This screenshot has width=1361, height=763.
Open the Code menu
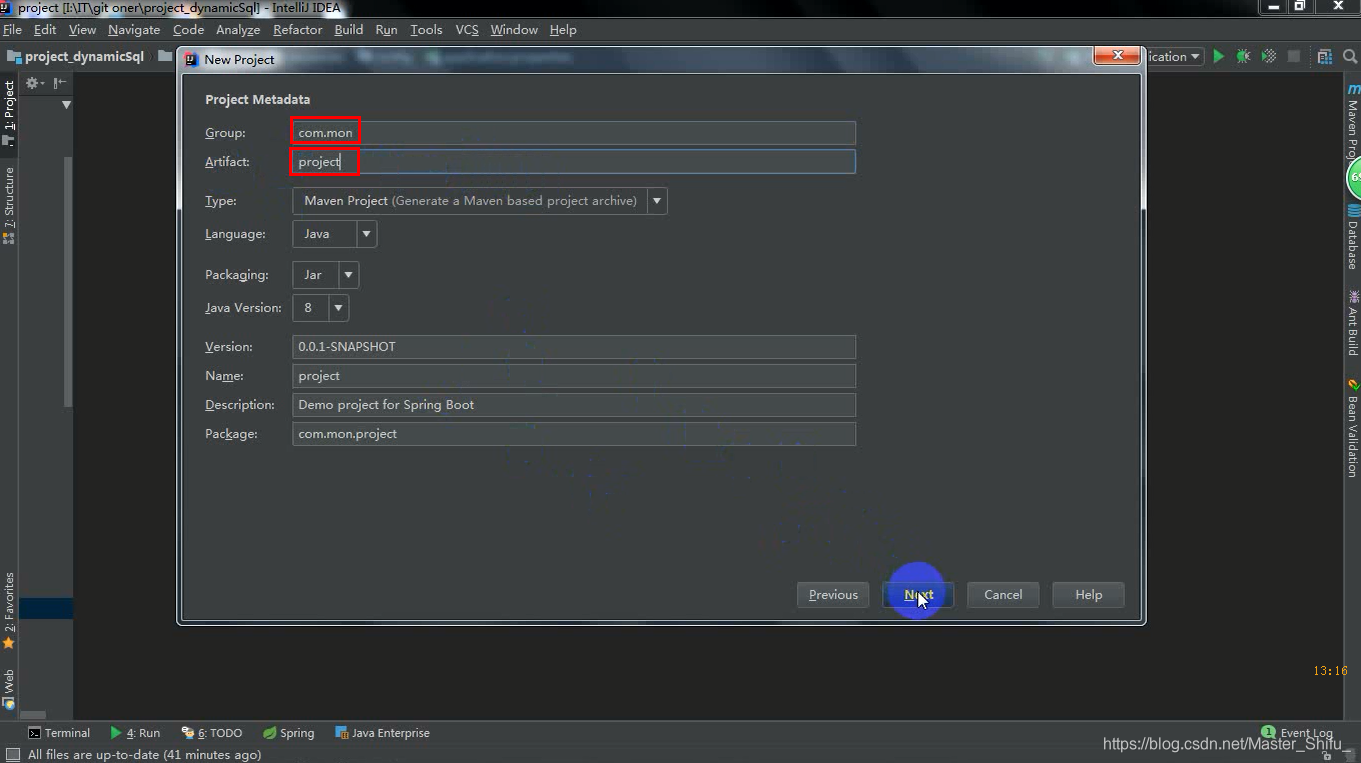[188, 30]
